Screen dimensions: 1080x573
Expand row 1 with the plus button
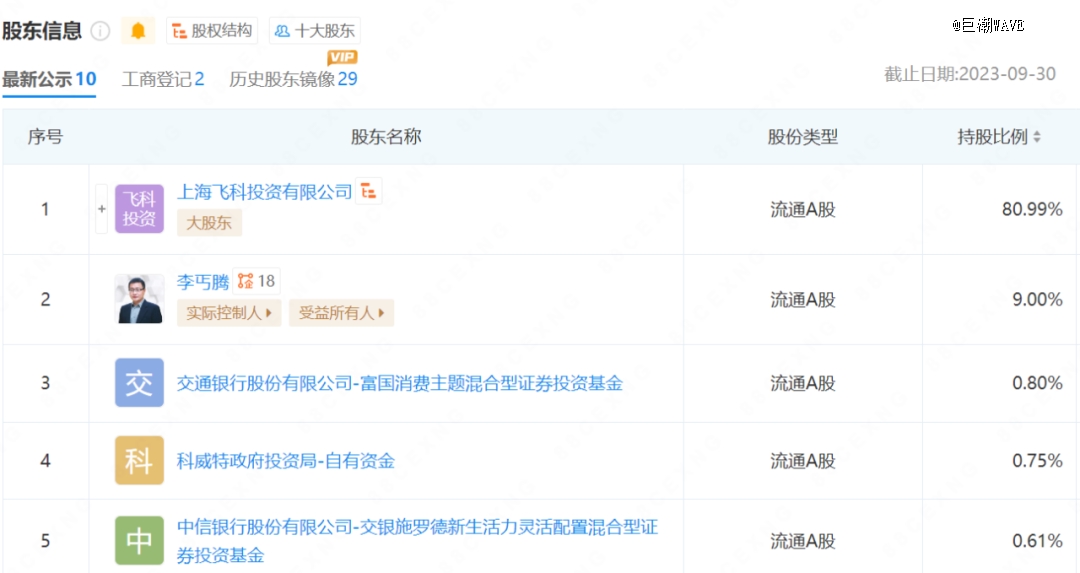[102, 209]
